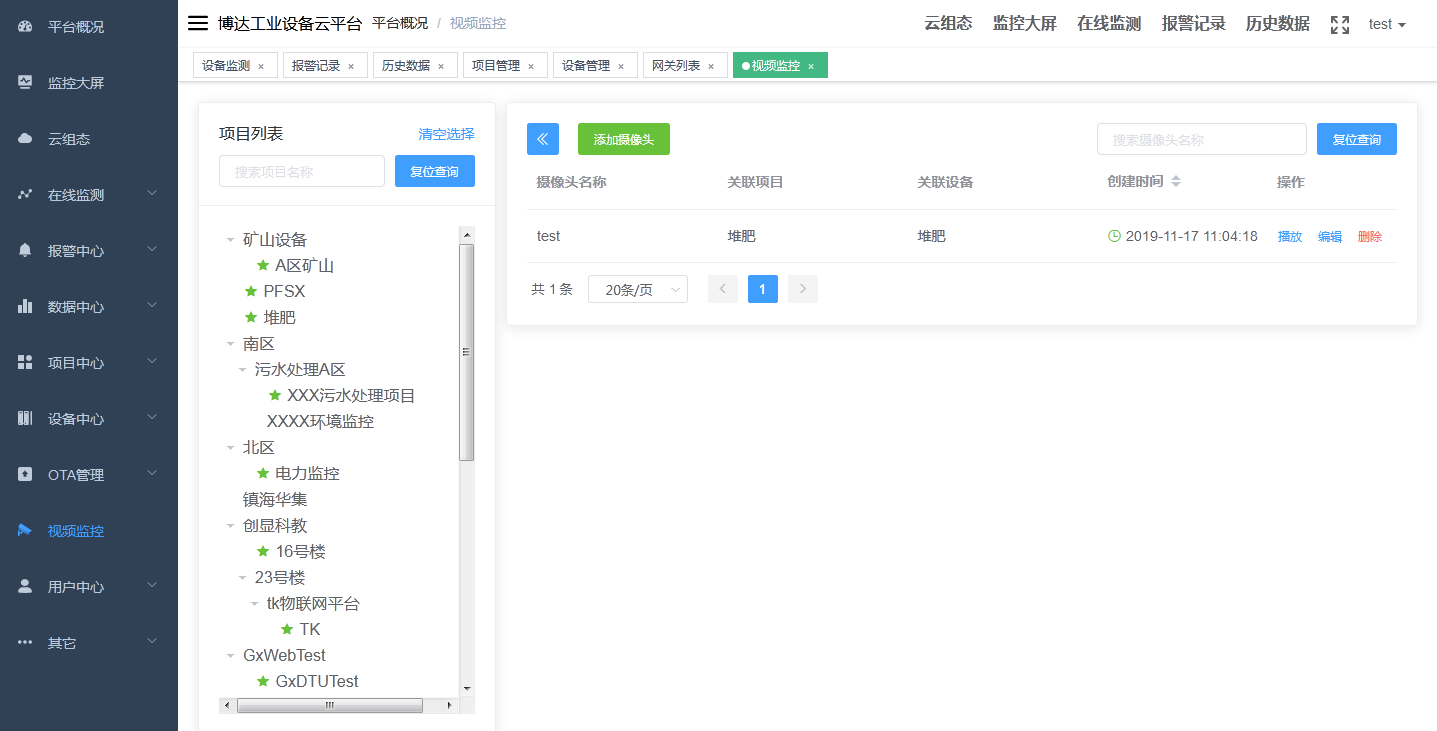Click the fullscreen icon in the top bar
The height and width of the screenshot is (731, 1437).
pos(1339,24)
